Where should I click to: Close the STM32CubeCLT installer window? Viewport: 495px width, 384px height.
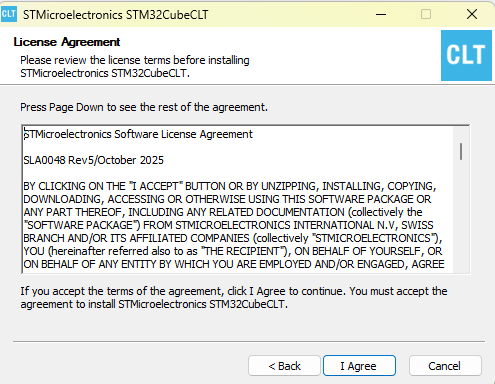(x=472, y=14)
